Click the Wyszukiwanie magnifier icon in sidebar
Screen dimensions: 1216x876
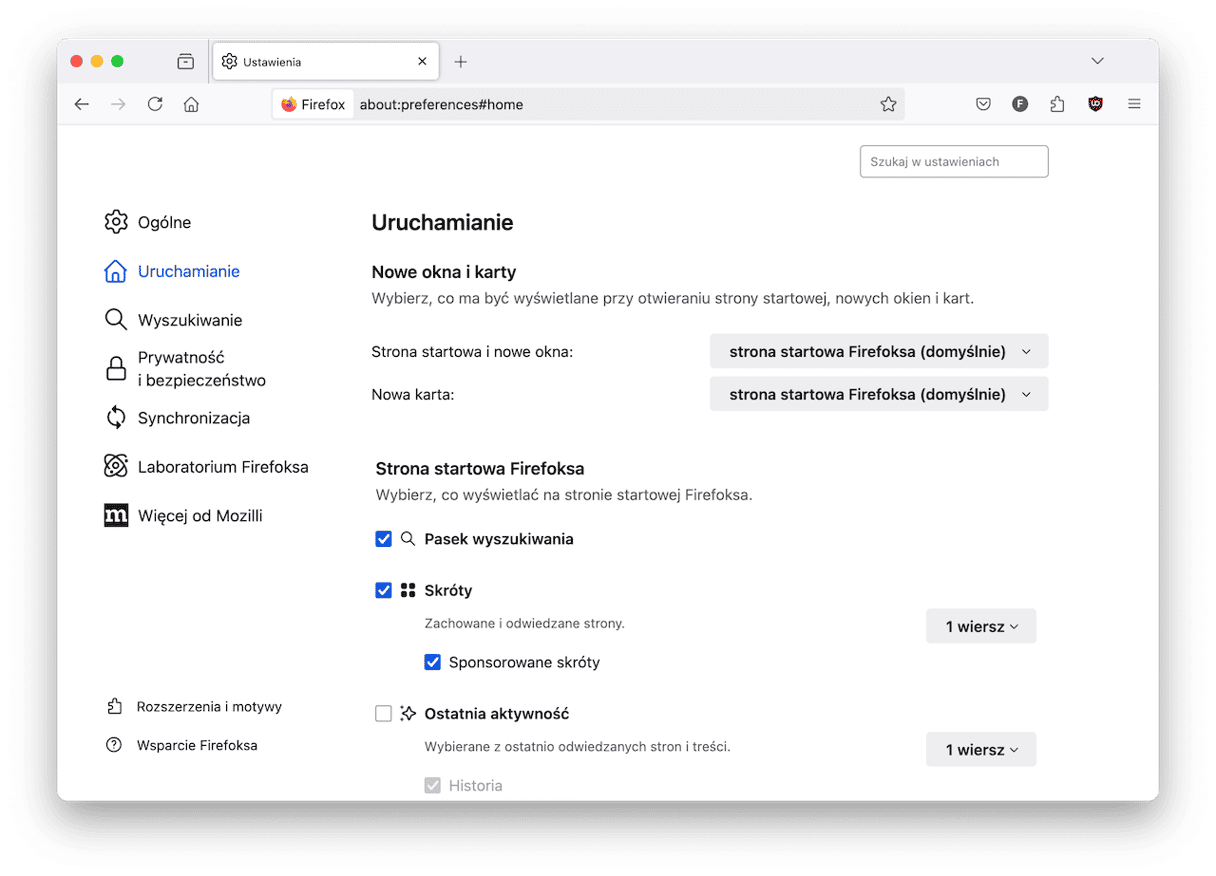[116, 320]
